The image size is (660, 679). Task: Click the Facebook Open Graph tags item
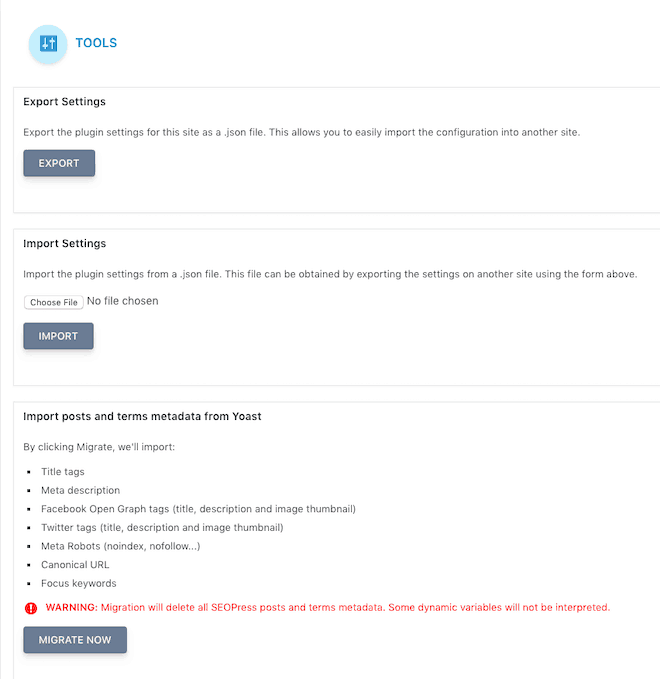198,509
